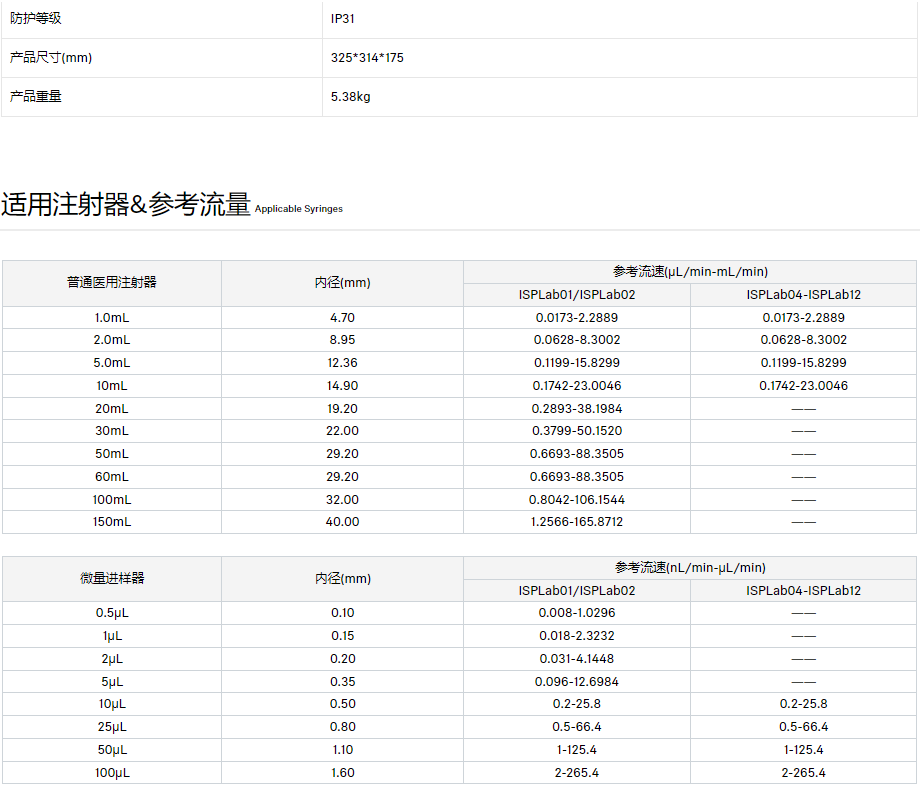The width and height of the screenshot is (920, 788).
Task: Click the 12.36 inner diameter cell
Action: pos(342,363)
